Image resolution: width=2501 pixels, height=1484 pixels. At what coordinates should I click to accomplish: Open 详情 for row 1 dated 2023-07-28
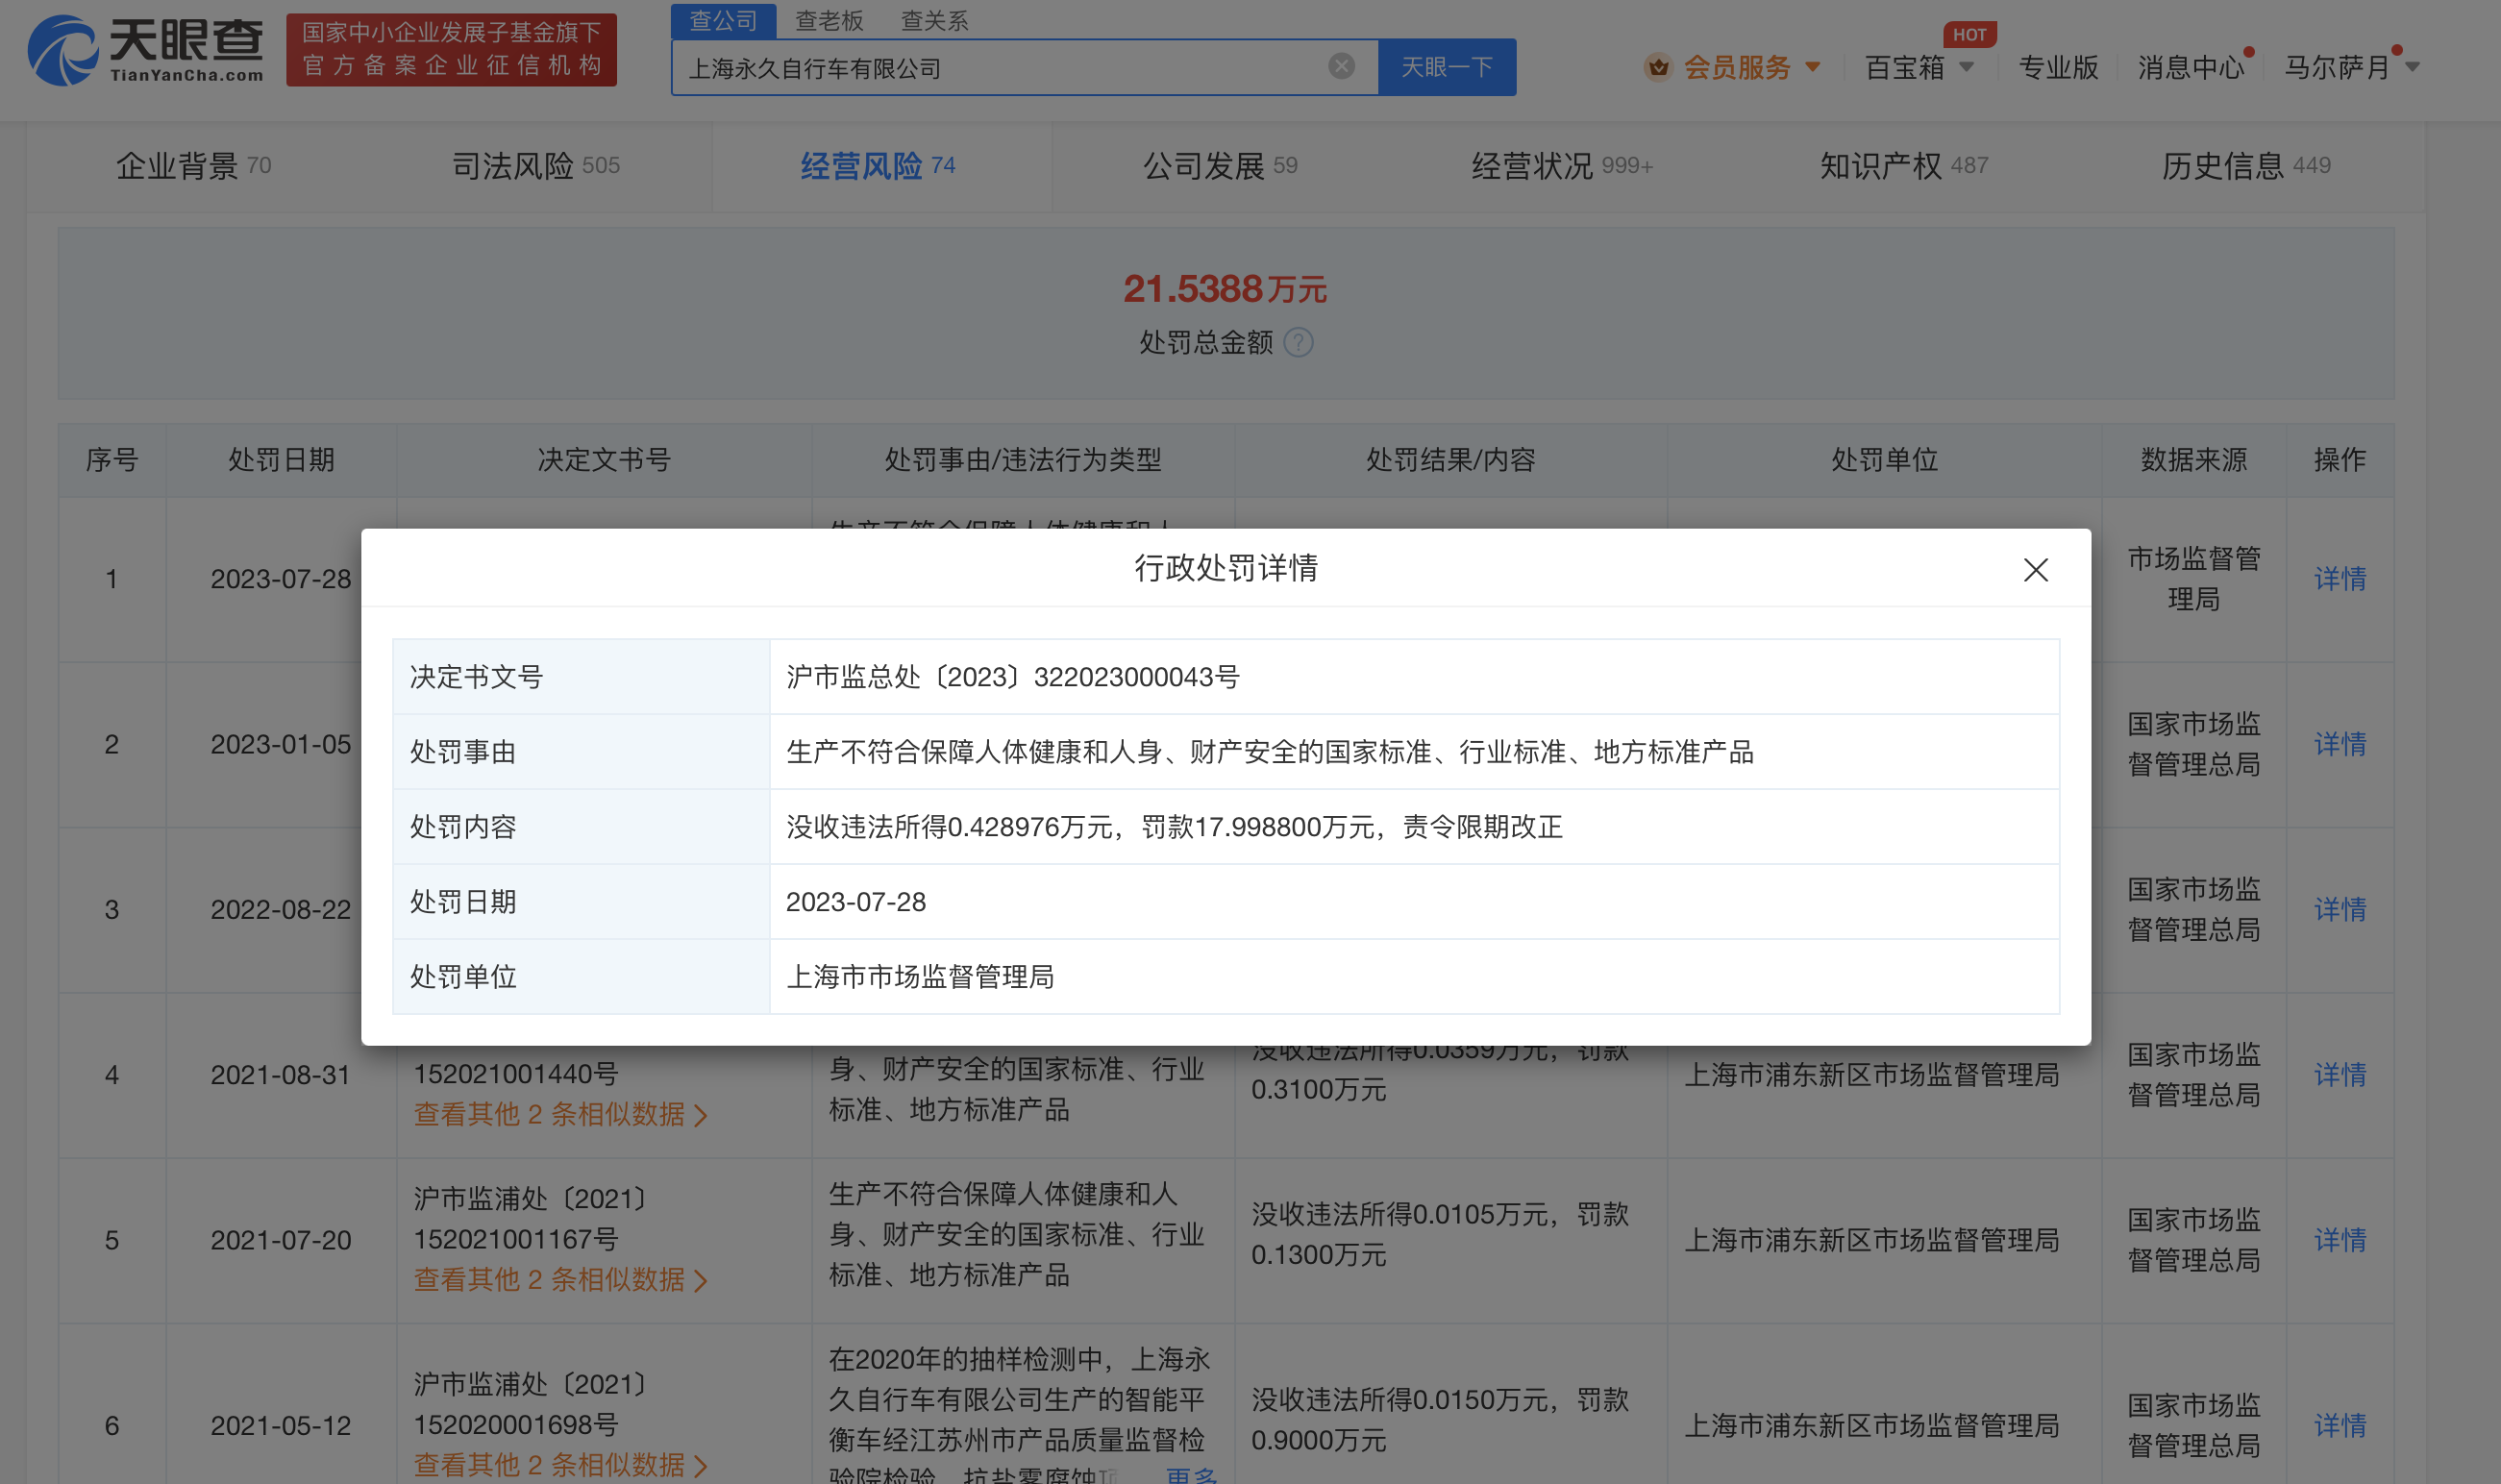[x=2340, y=578]
